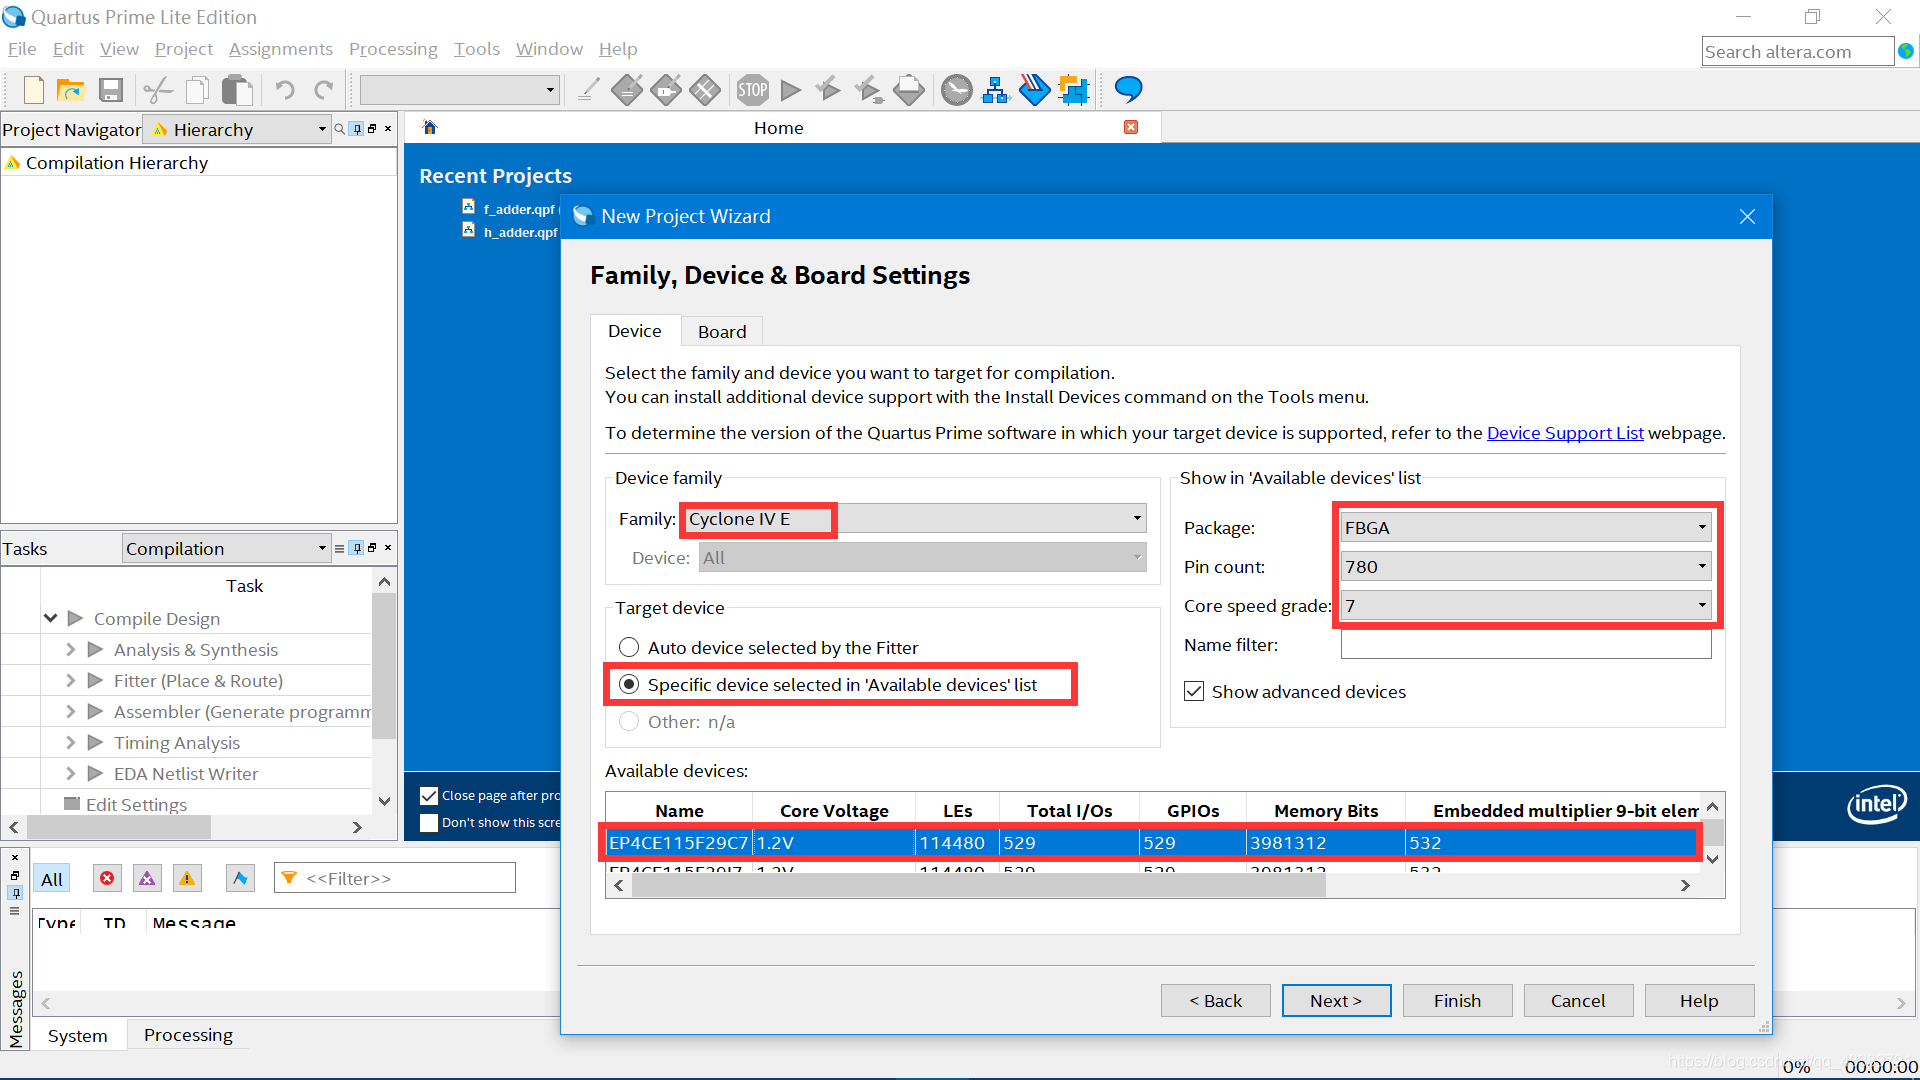Open the Device Support List link
1920x1080 pixels.
1564,433
